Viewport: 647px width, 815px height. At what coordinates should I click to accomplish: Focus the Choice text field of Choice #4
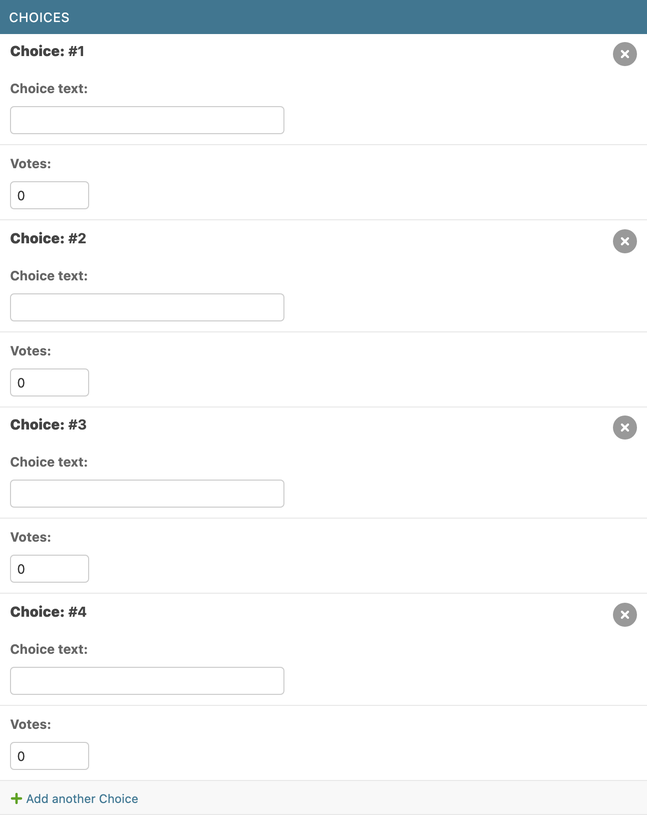(x=147, y=681)
